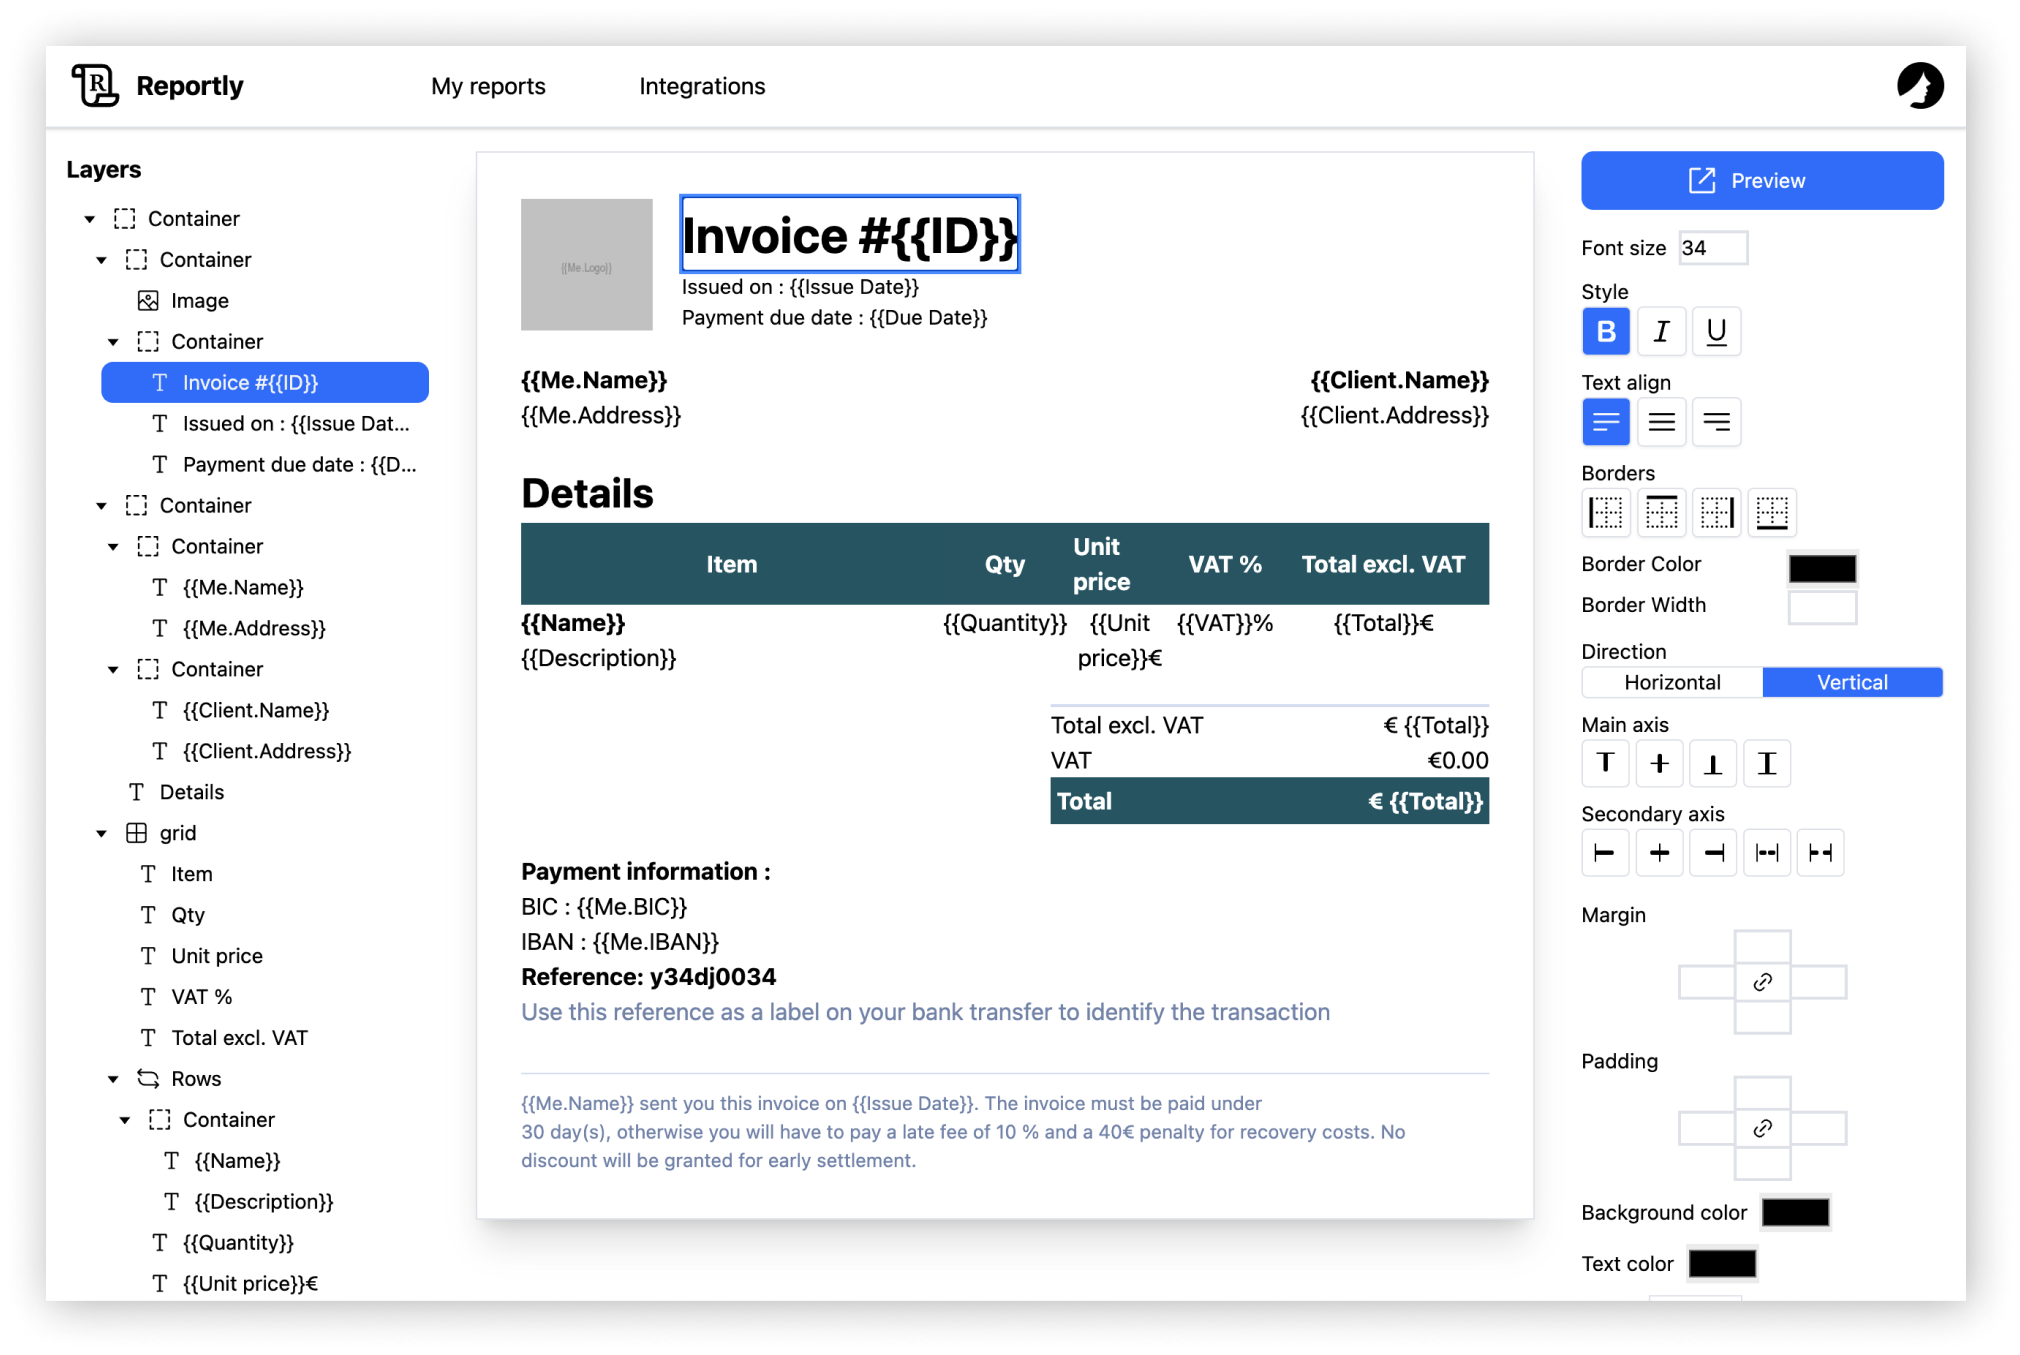Click the Total row in invoice
2020x1355 pixels.
1269,801
